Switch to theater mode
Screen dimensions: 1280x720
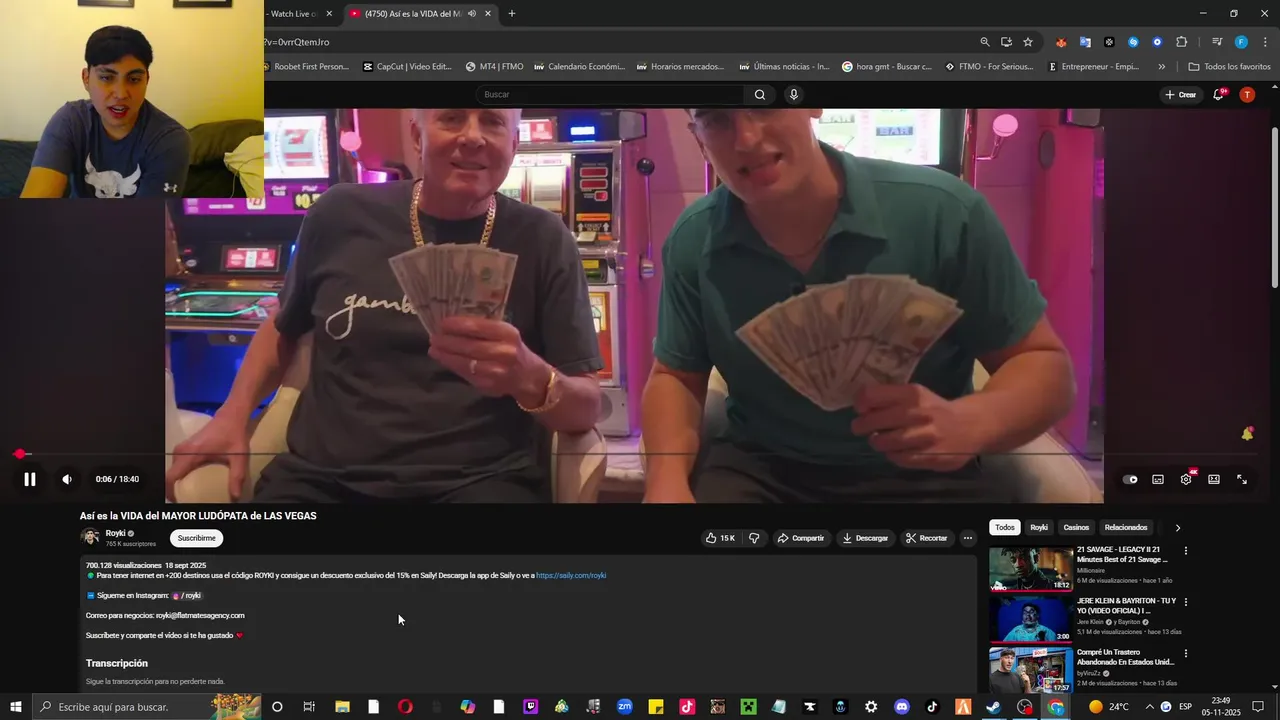pos(1214,479)
